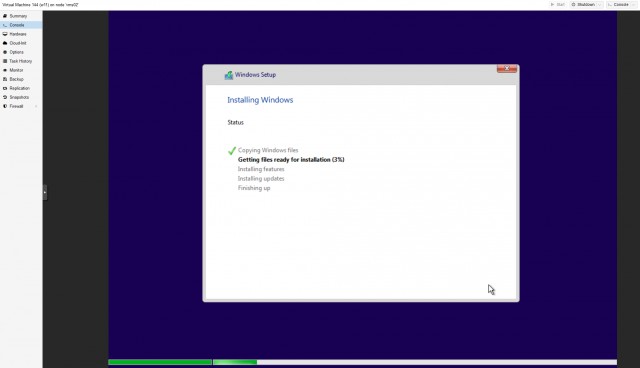The image size is (640, 368).
Task: Click "Getting files ready for installation (3%)"
Action: (291, 160)
